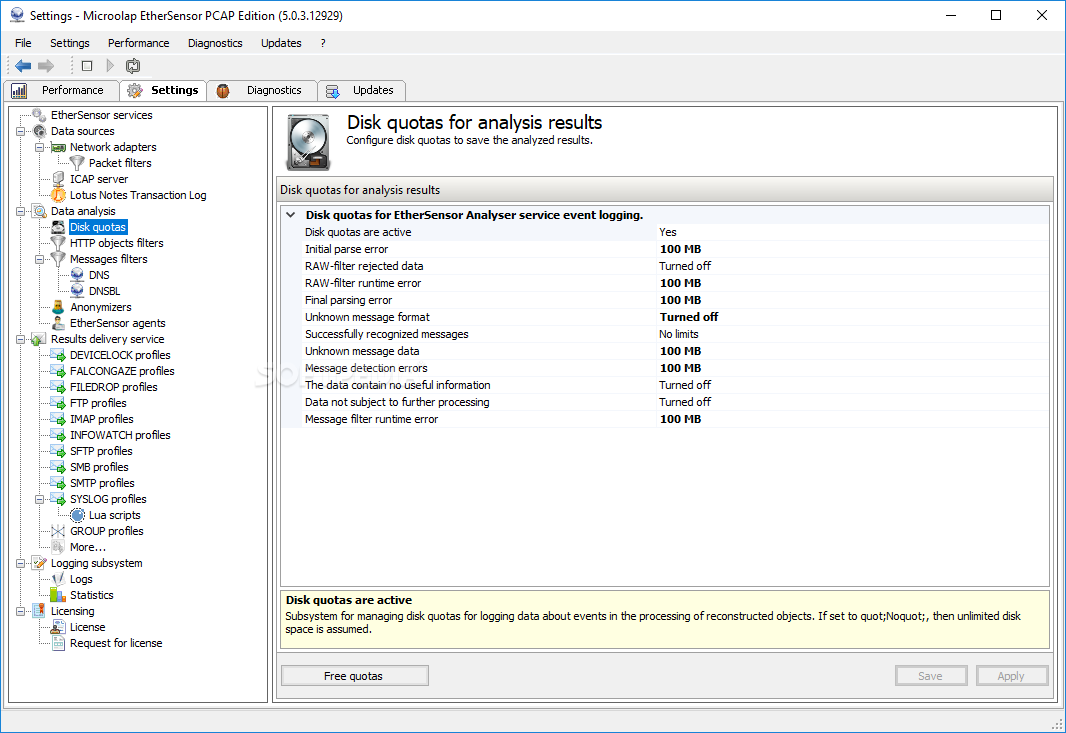Open SMTP profiles in the tree

click(x=102, y=483)
